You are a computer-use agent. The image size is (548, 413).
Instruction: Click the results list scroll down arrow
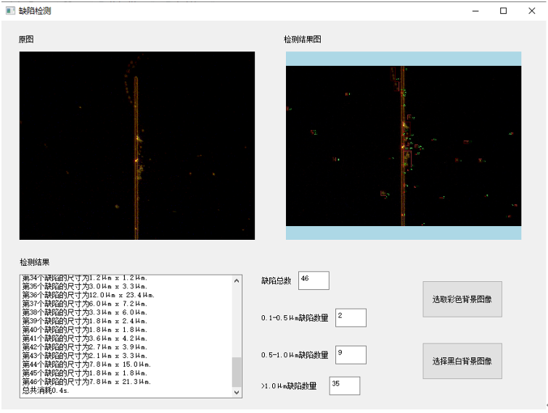coord(237,392)
